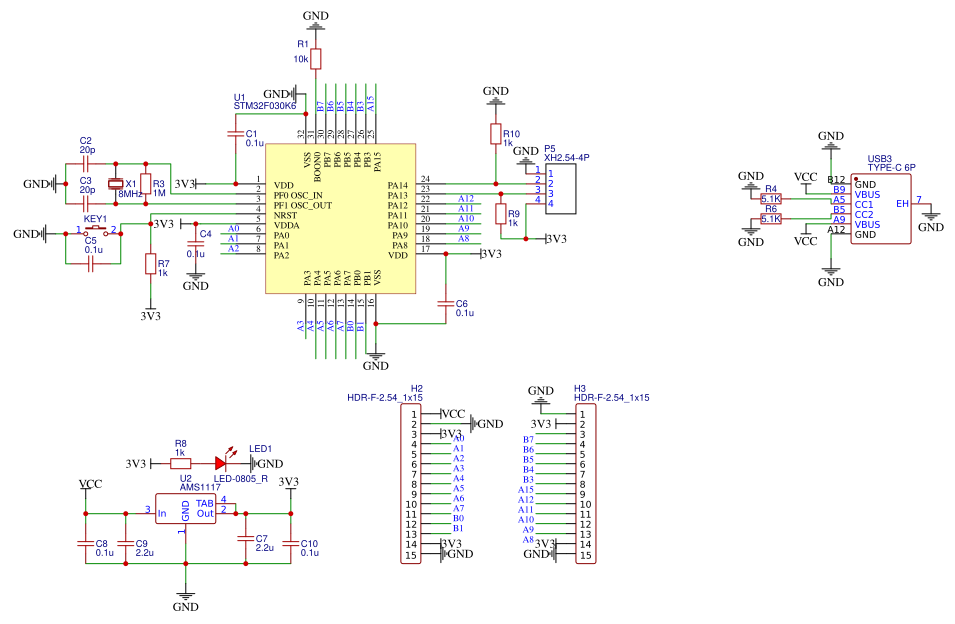Select the R10 1k resistor symbol
955x624 pixels.
(x=495, y=135)
